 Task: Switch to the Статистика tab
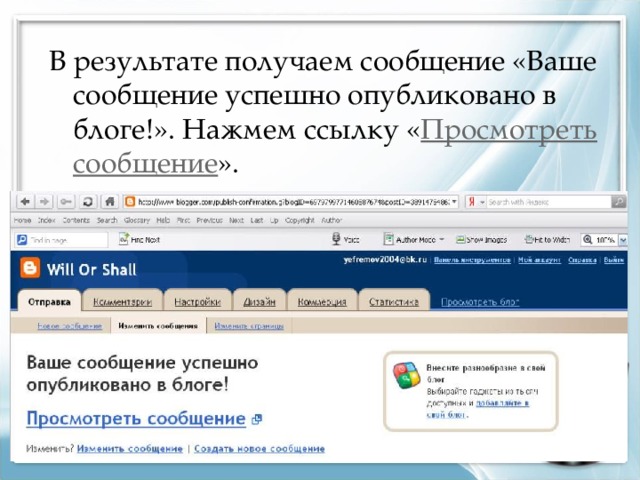point(393,302)
